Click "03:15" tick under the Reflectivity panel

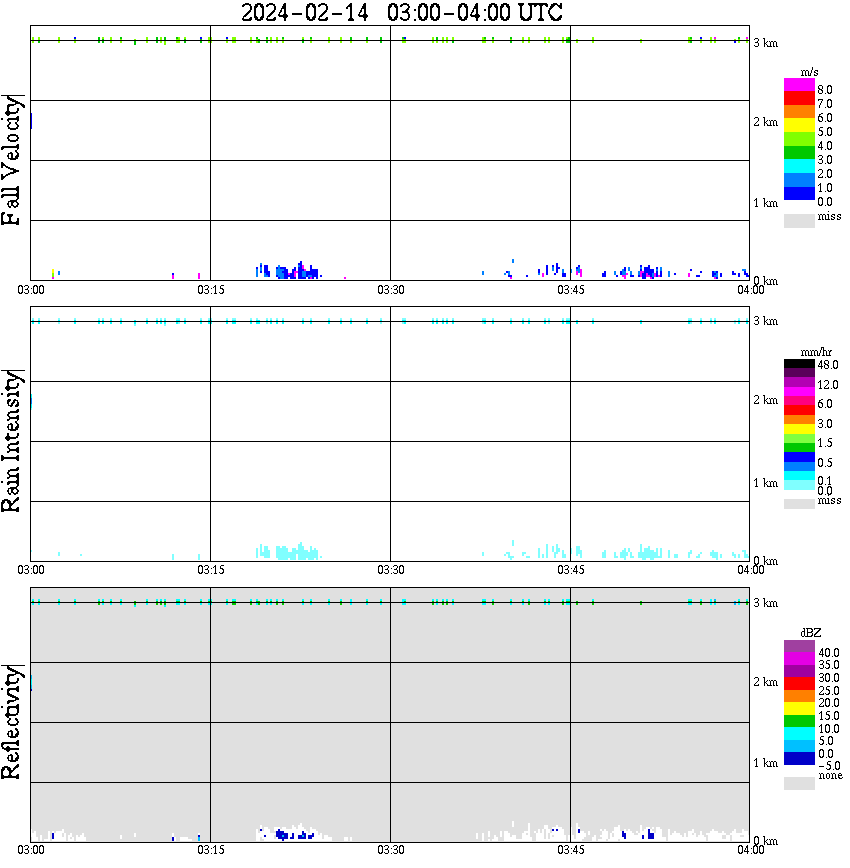coord(210,850)
